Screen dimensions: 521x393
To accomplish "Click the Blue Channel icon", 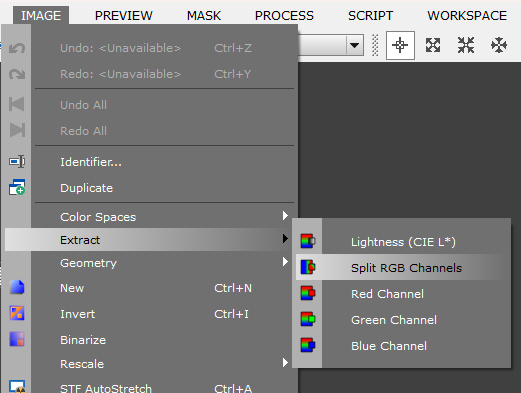I will tap(308, 345).
